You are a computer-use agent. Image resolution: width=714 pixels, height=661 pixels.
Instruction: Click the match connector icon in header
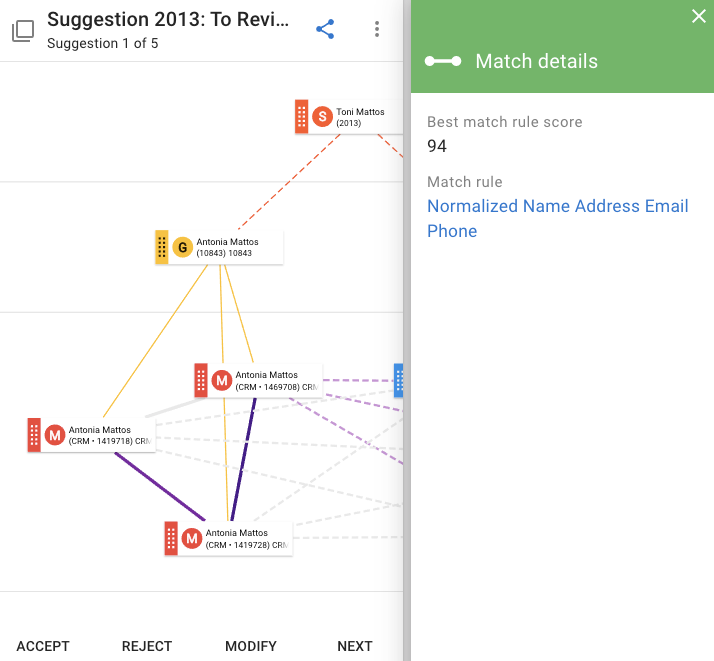click(443, 61)
